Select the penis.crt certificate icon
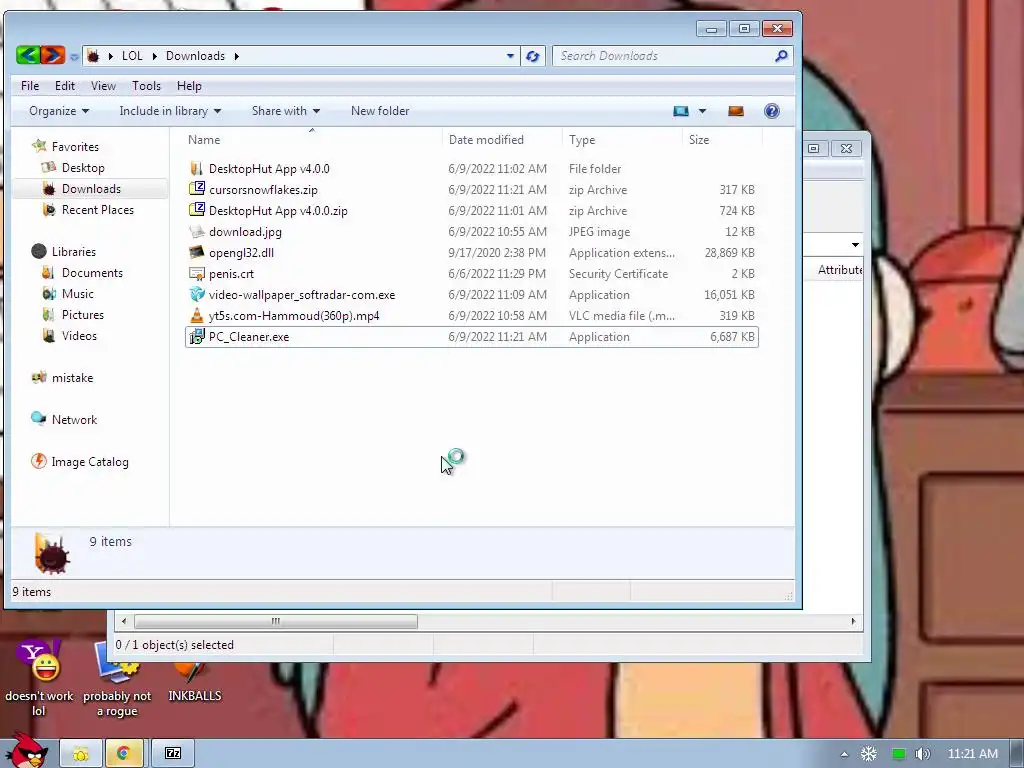Viewport: 1024px width, 768px height. 197,274
